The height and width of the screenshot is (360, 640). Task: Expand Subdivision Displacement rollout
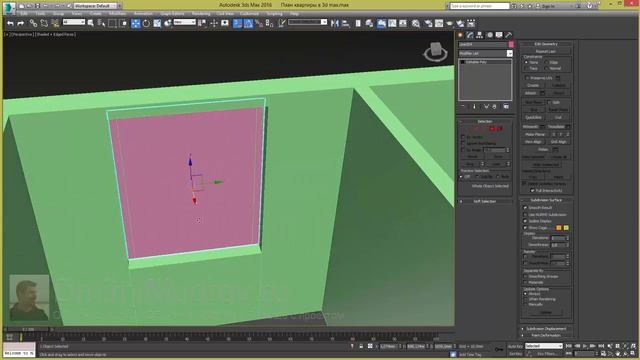[x=546, y=329]
